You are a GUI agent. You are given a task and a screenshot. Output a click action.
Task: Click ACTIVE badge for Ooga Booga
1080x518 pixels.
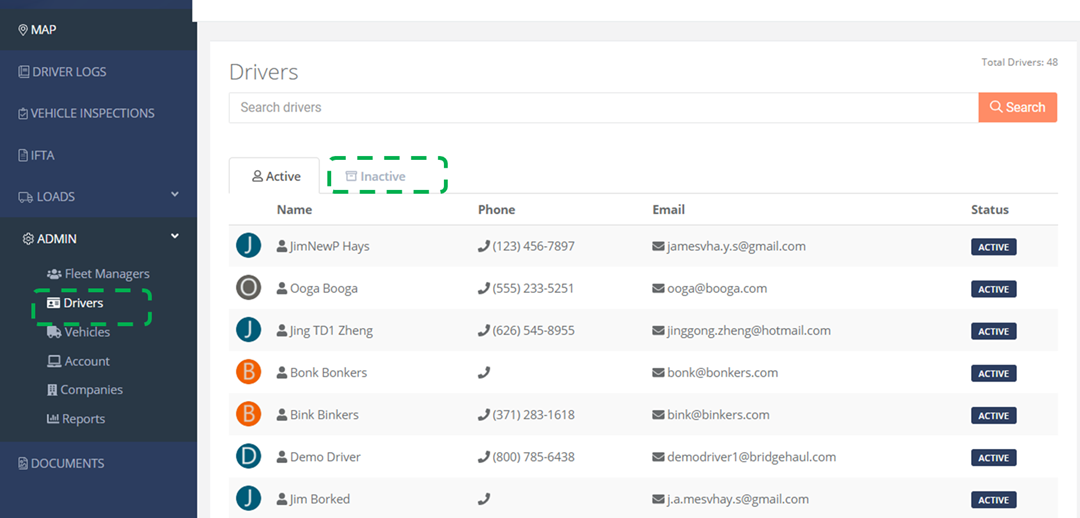(x=994, y=289)
